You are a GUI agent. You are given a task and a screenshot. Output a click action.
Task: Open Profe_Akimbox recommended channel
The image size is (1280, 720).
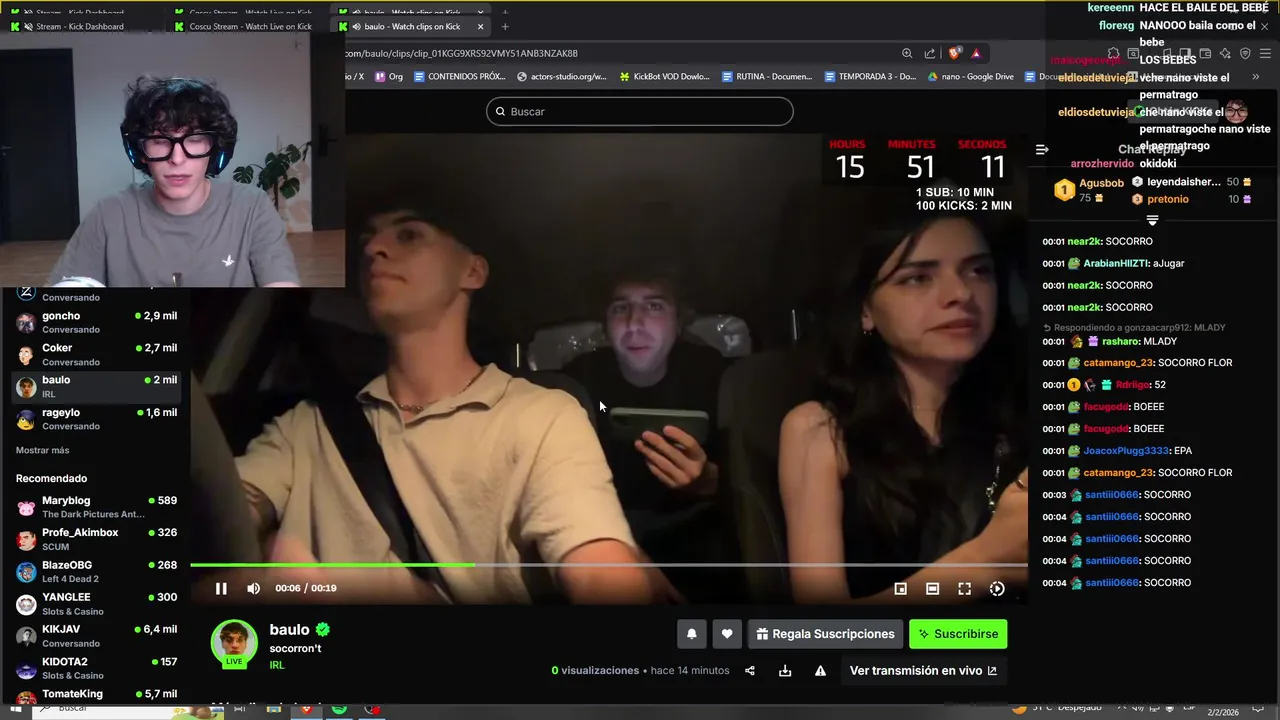pyautogui.click(x=96, y=539)
